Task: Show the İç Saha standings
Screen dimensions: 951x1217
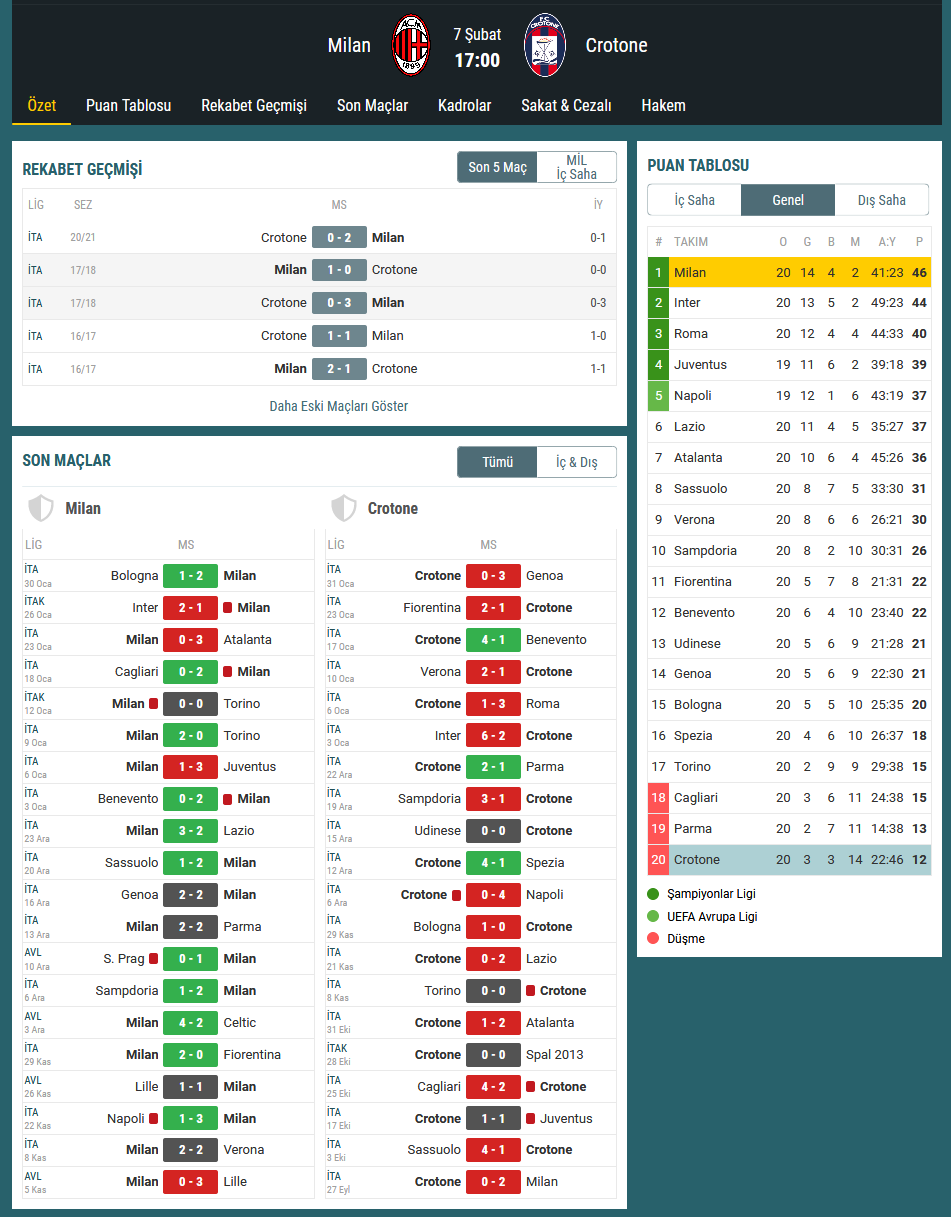Action: [x=694, y=200]
